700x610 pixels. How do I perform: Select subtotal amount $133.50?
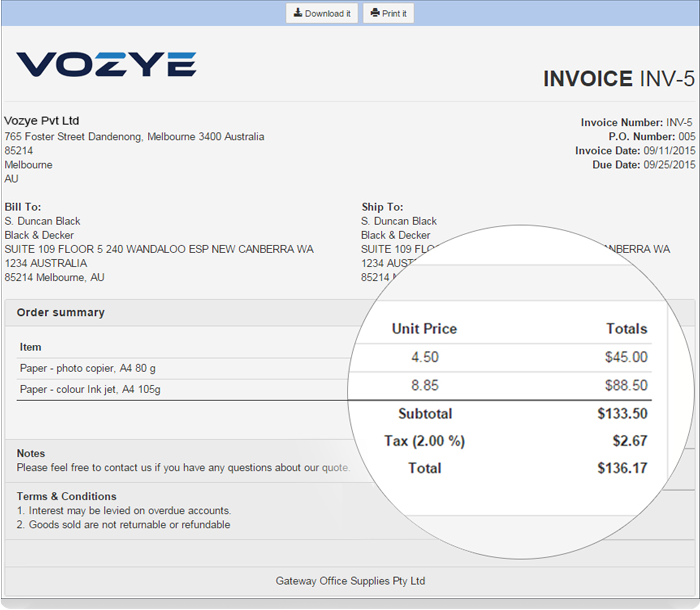coord(623,414)
